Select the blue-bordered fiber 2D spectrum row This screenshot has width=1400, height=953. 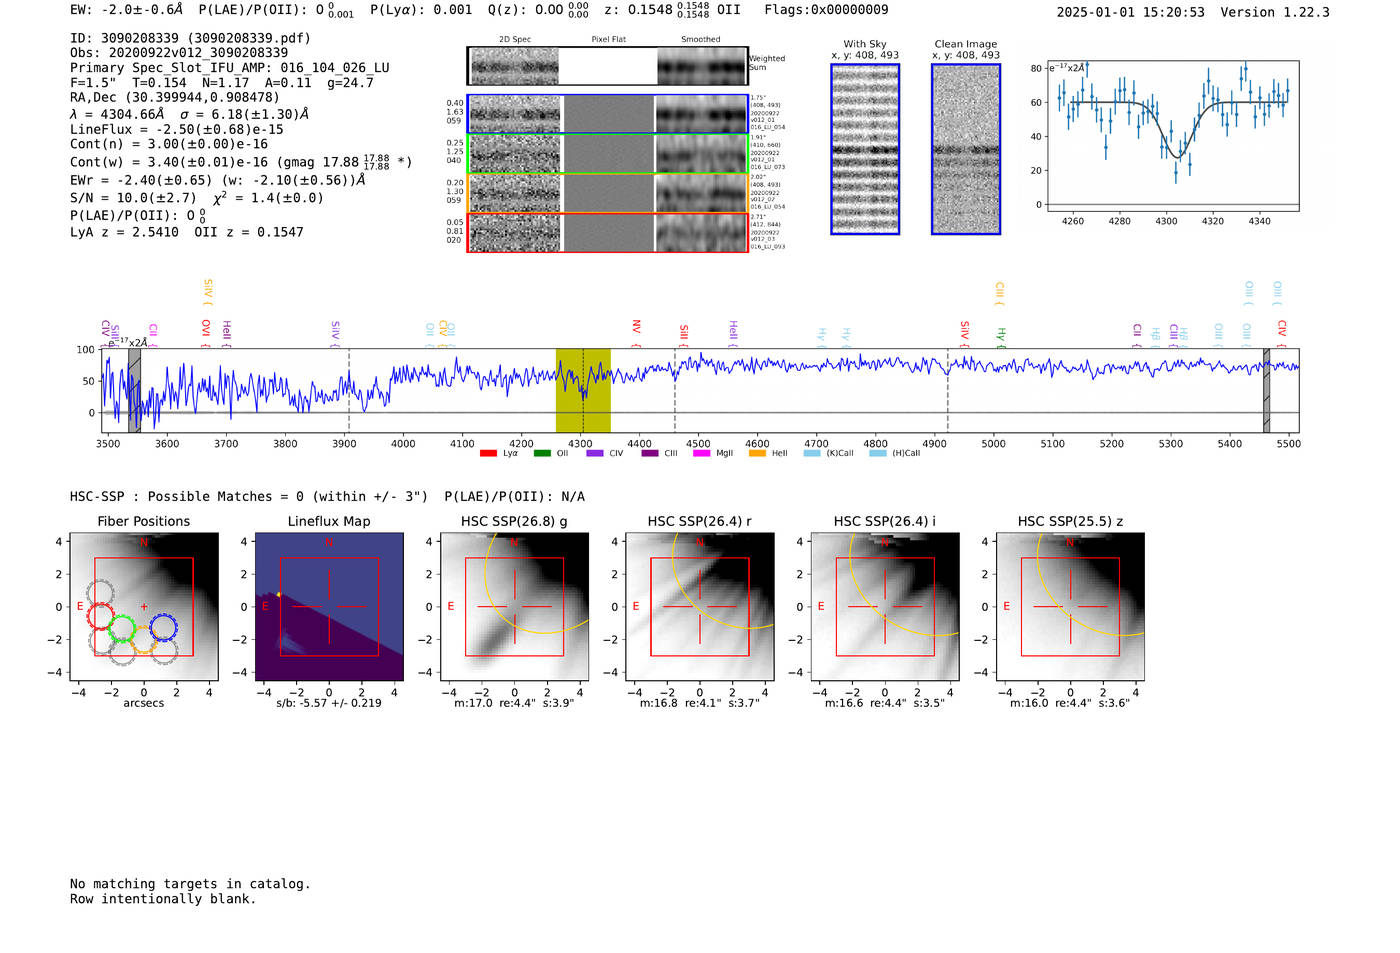coord(608,114)
